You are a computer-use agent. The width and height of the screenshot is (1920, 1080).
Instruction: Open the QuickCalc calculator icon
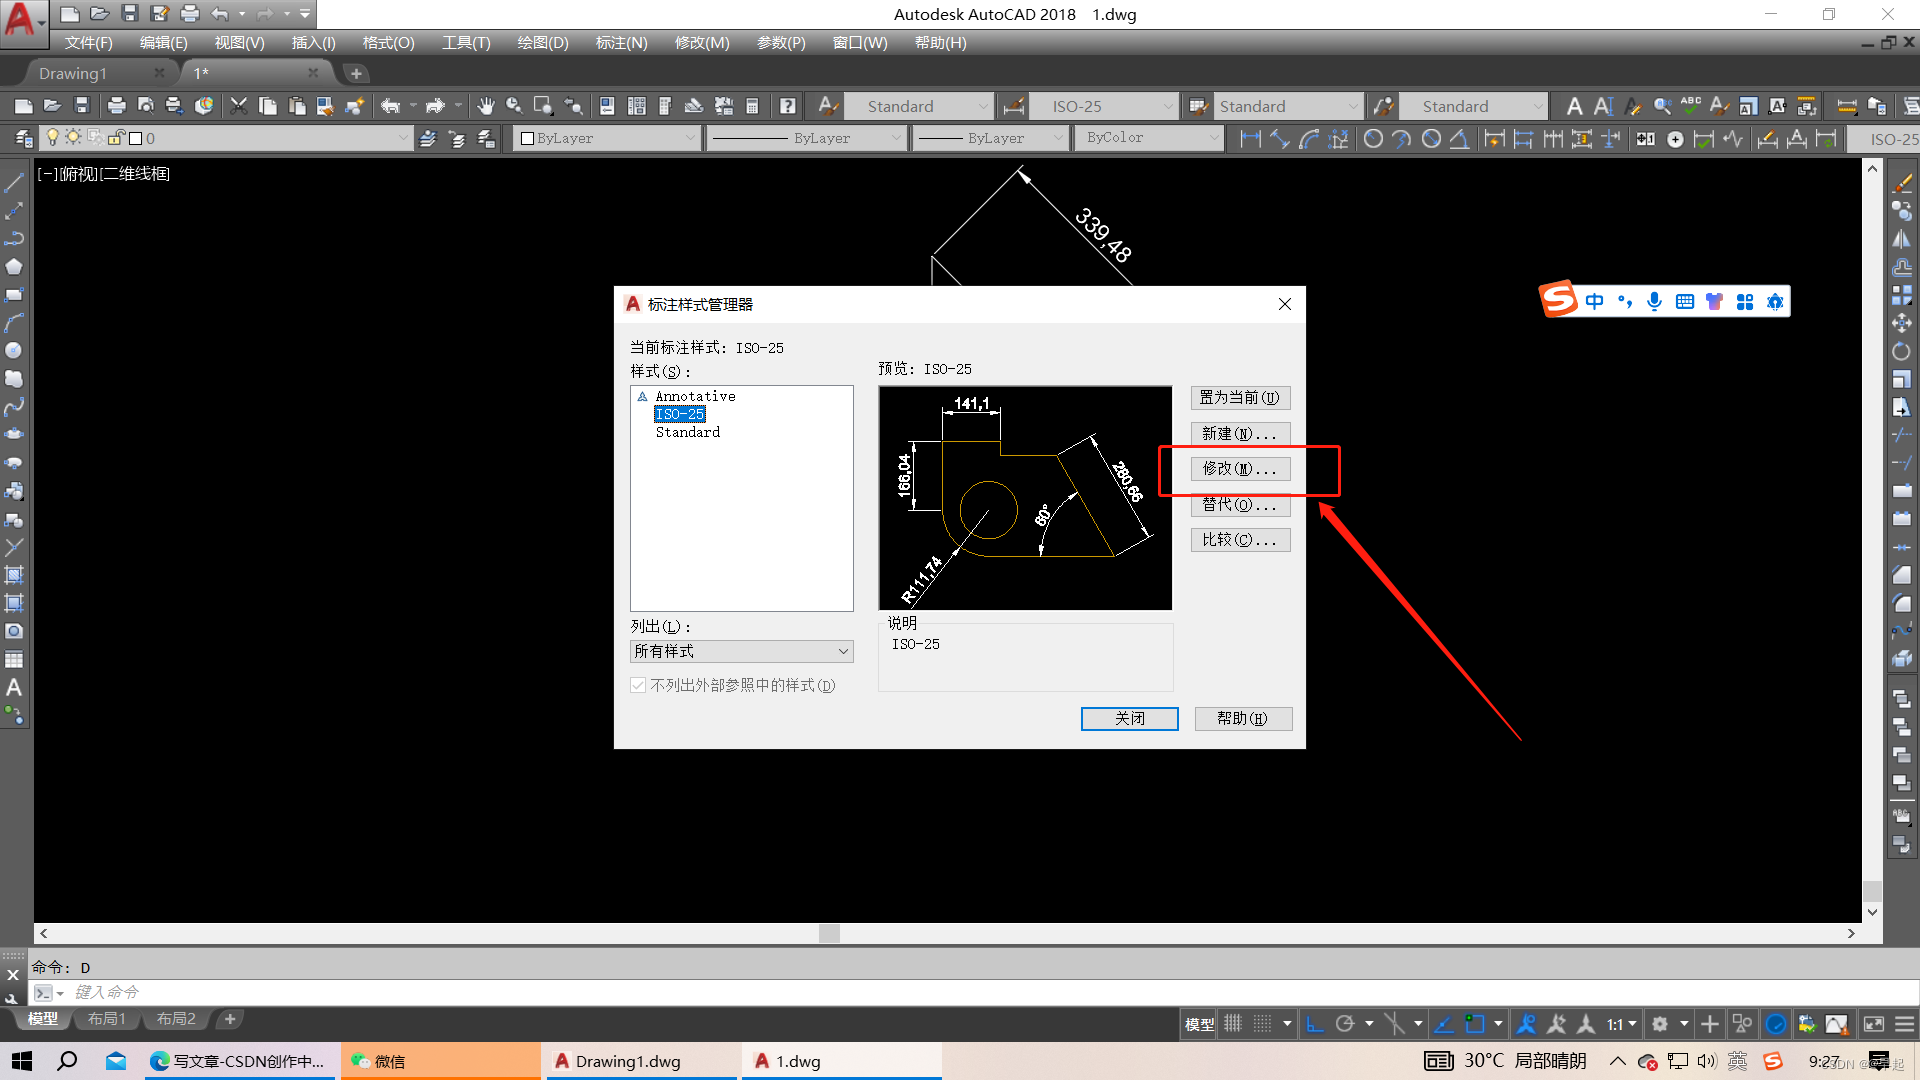coord(752,106)
